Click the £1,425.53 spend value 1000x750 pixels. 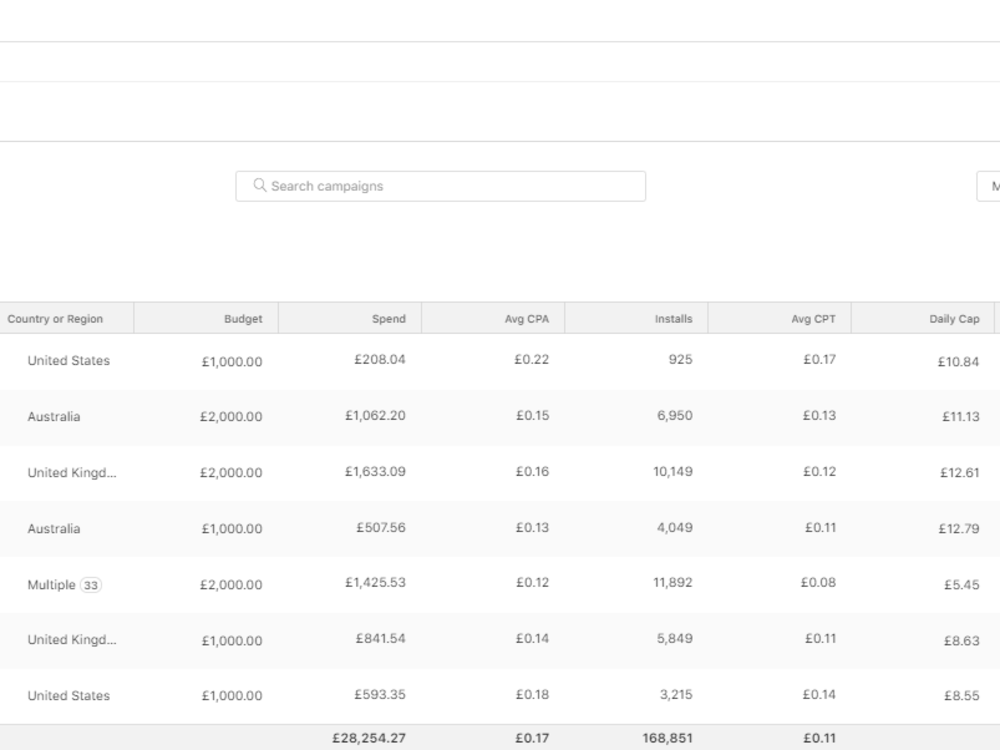point(376,583)
